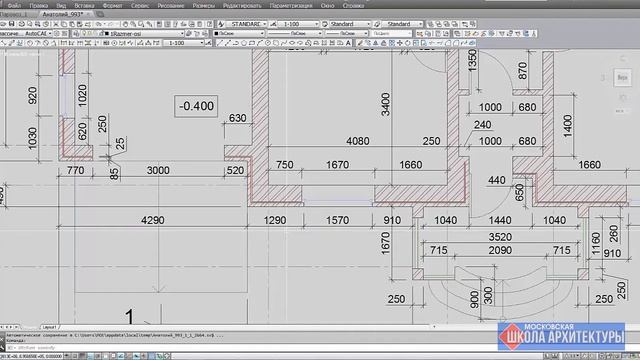The width and height of the screenshot is (640, 360).
Task: Toggle layer on/off bulb for Razmer-osi
Action: point(84,33)
